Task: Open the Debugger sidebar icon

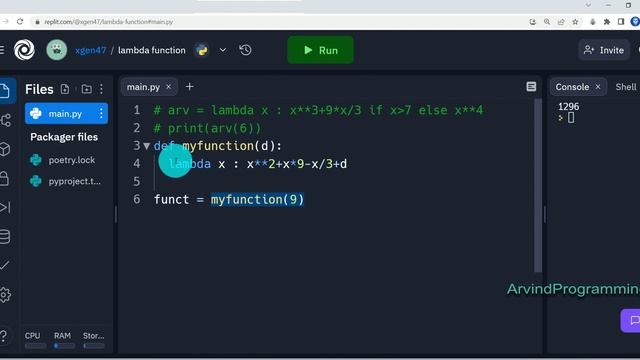Action: point(5,207)
